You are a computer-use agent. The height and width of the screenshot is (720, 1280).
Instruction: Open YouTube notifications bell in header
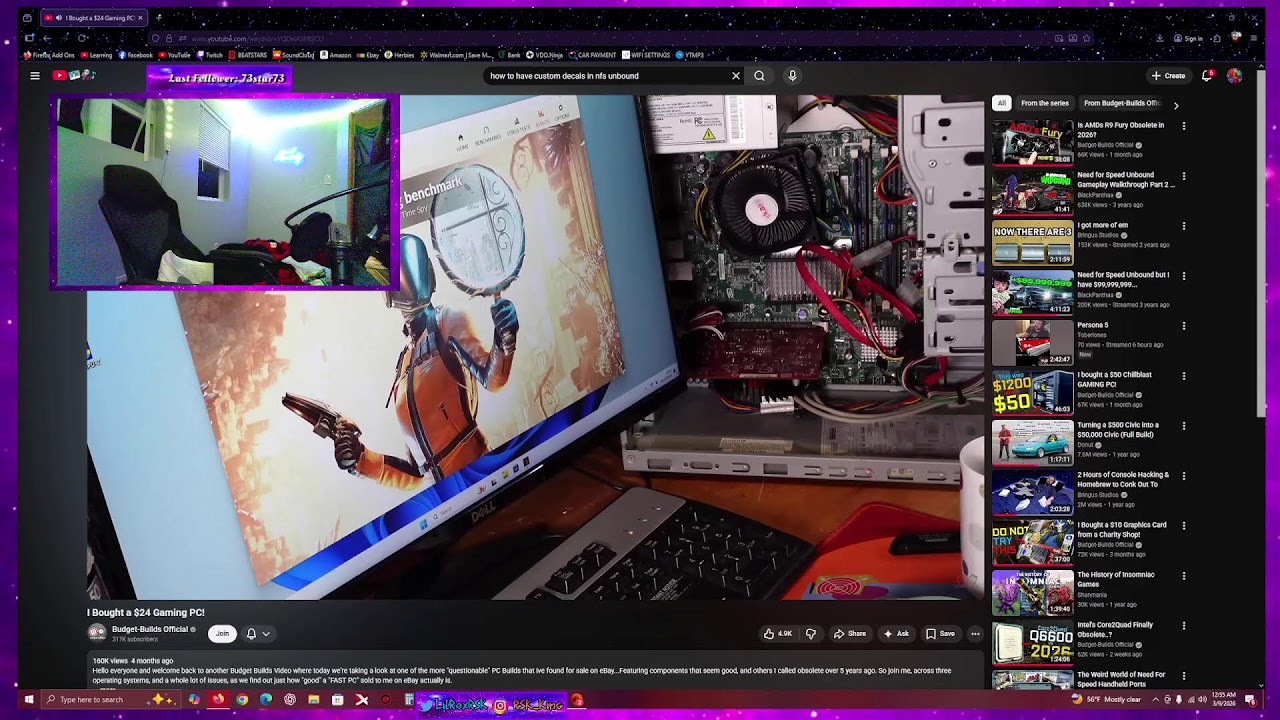pyautogui.click(x=1207, y=75)
